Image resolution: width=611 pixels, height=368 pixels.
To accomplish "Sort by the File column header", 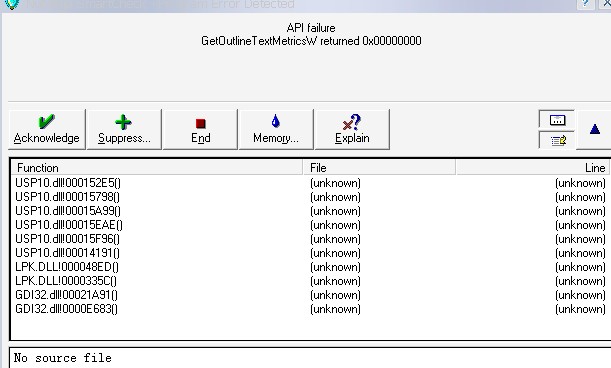I will tap(380, 168).
